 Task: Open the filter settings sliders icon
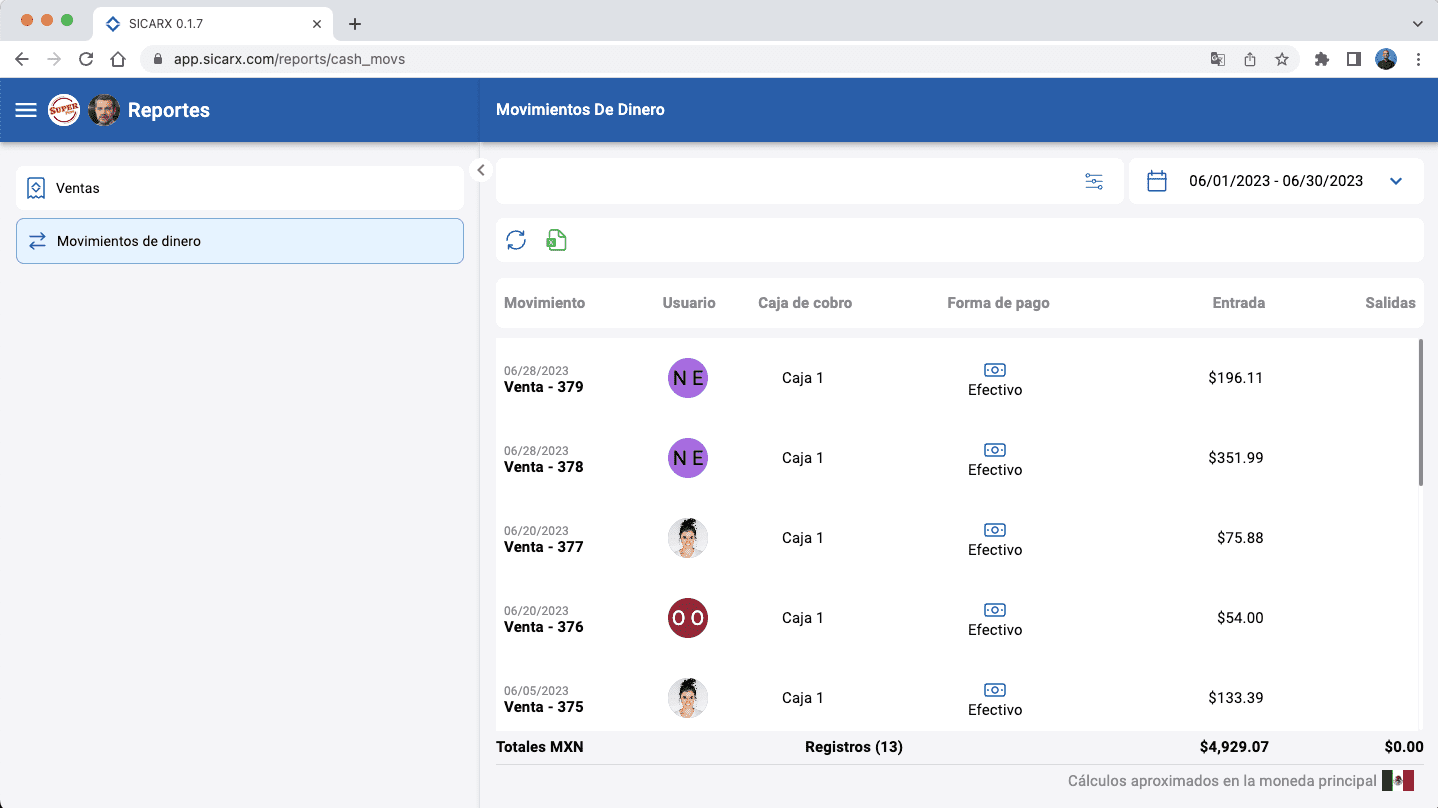[x=1094, y=181]
